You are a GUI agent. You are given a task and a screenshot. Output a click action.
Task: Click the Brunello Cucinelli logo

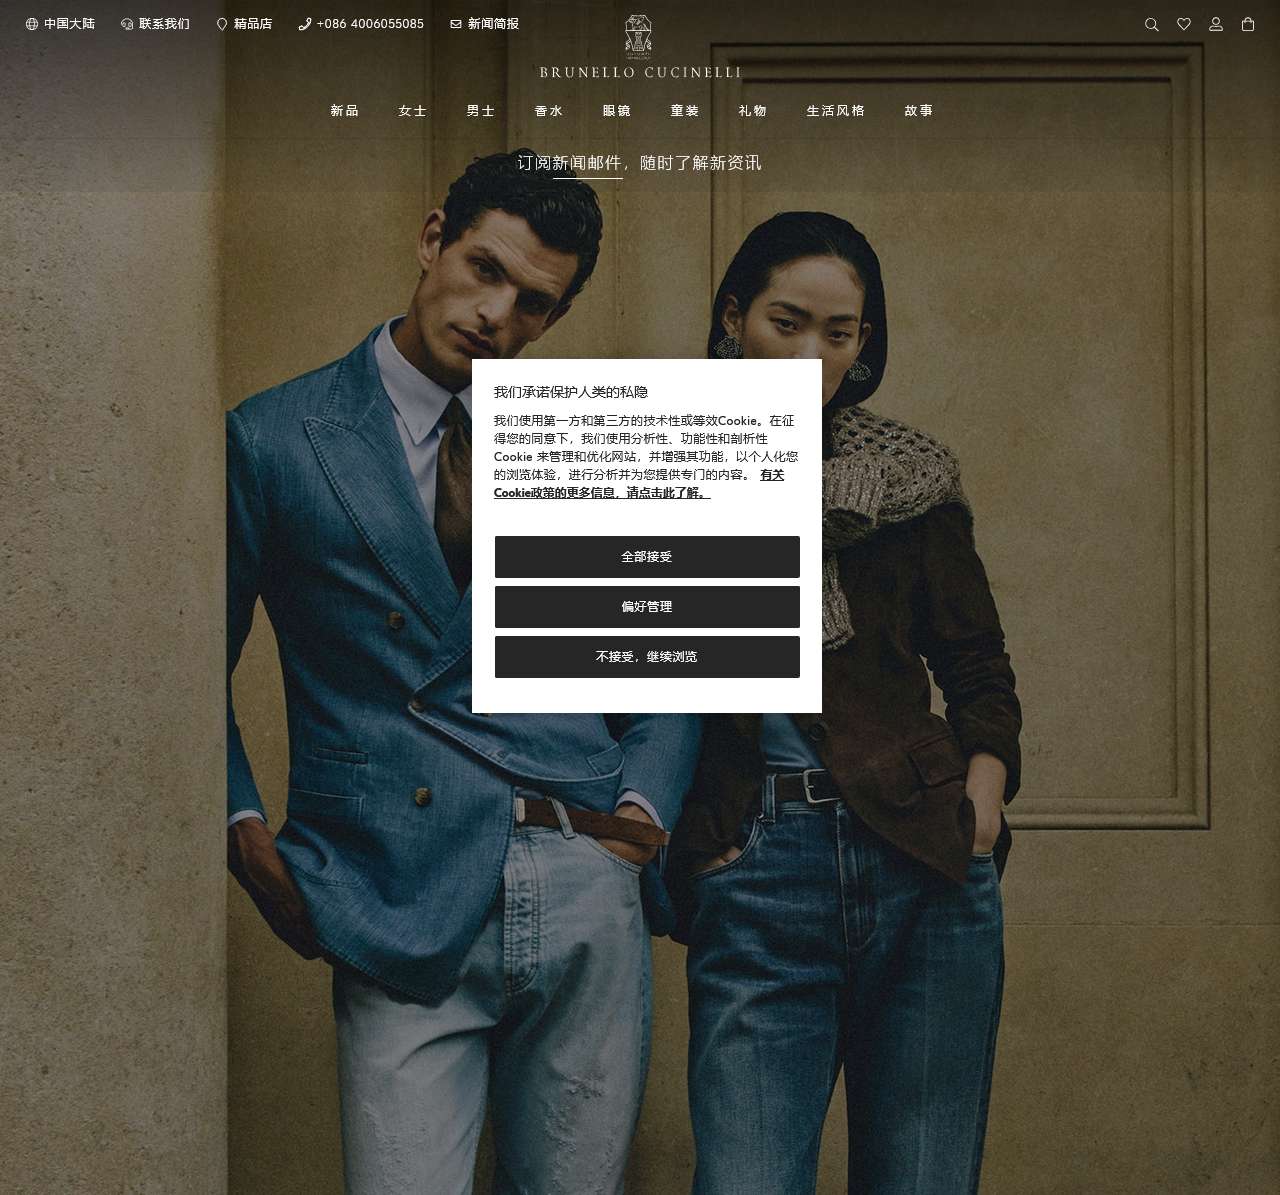coord(639,47)
